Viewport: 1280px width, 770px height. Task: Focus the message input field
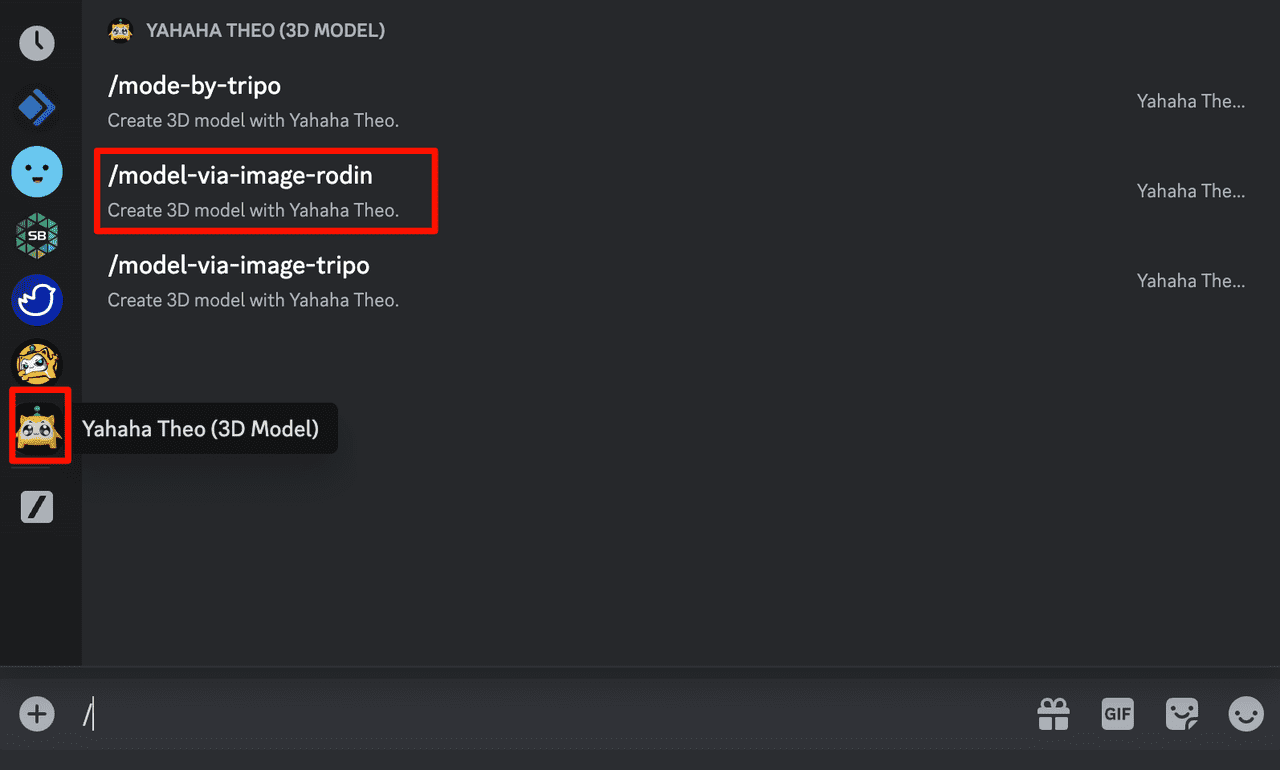click(x=550, y=714)
